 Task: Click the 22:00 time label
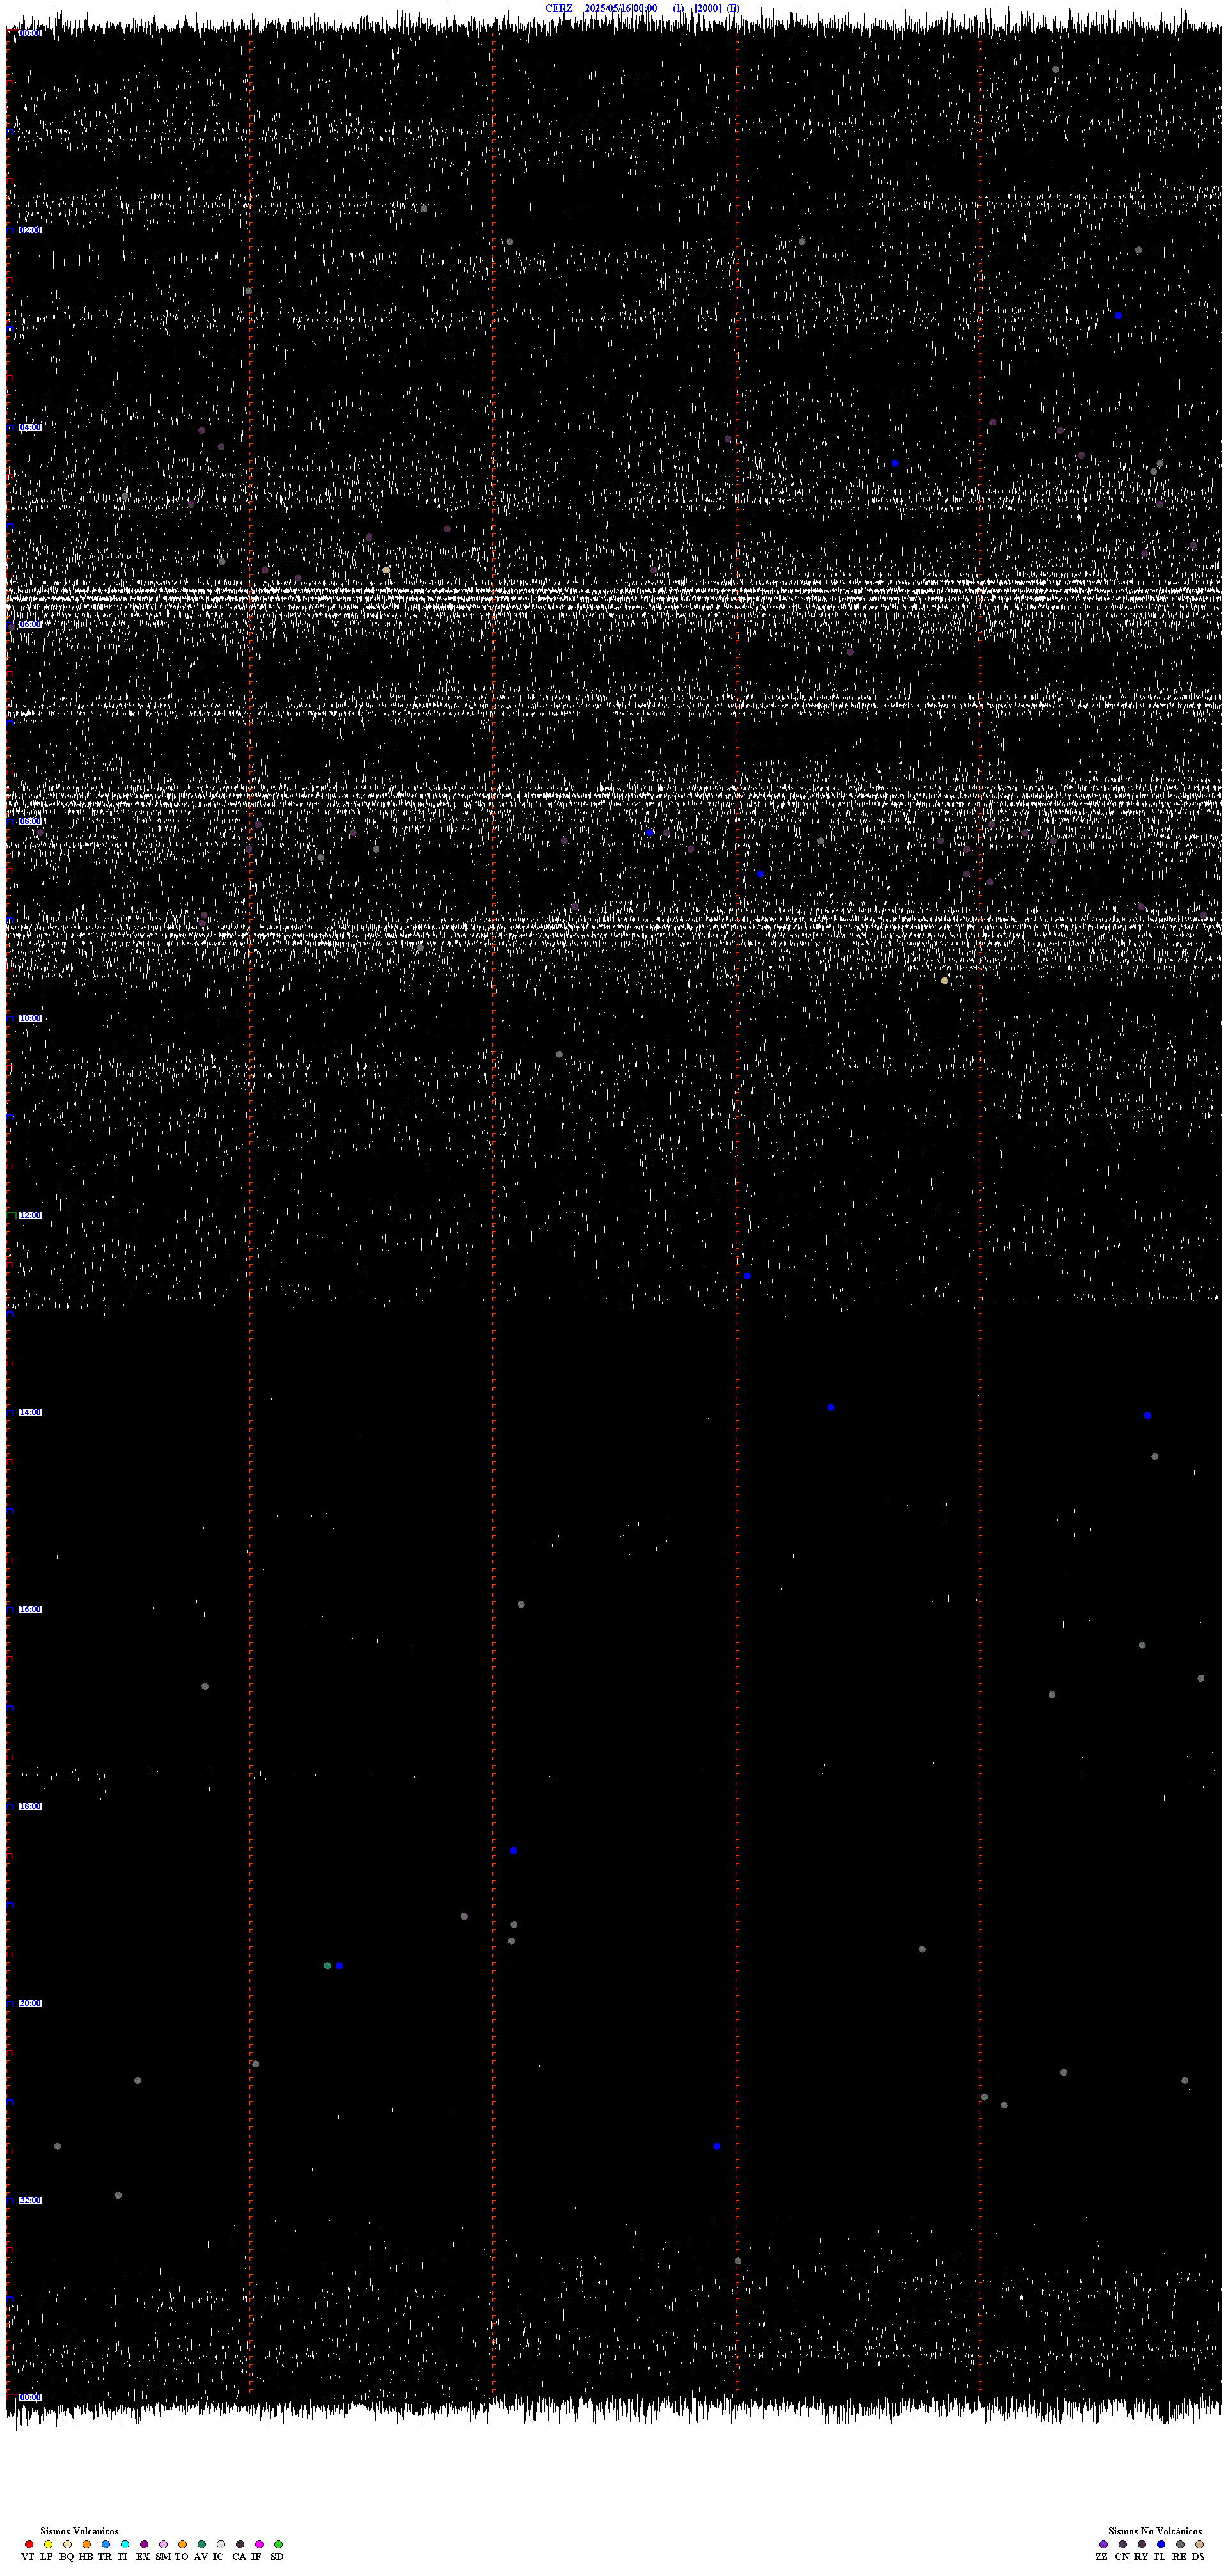tap(30, 2200)
